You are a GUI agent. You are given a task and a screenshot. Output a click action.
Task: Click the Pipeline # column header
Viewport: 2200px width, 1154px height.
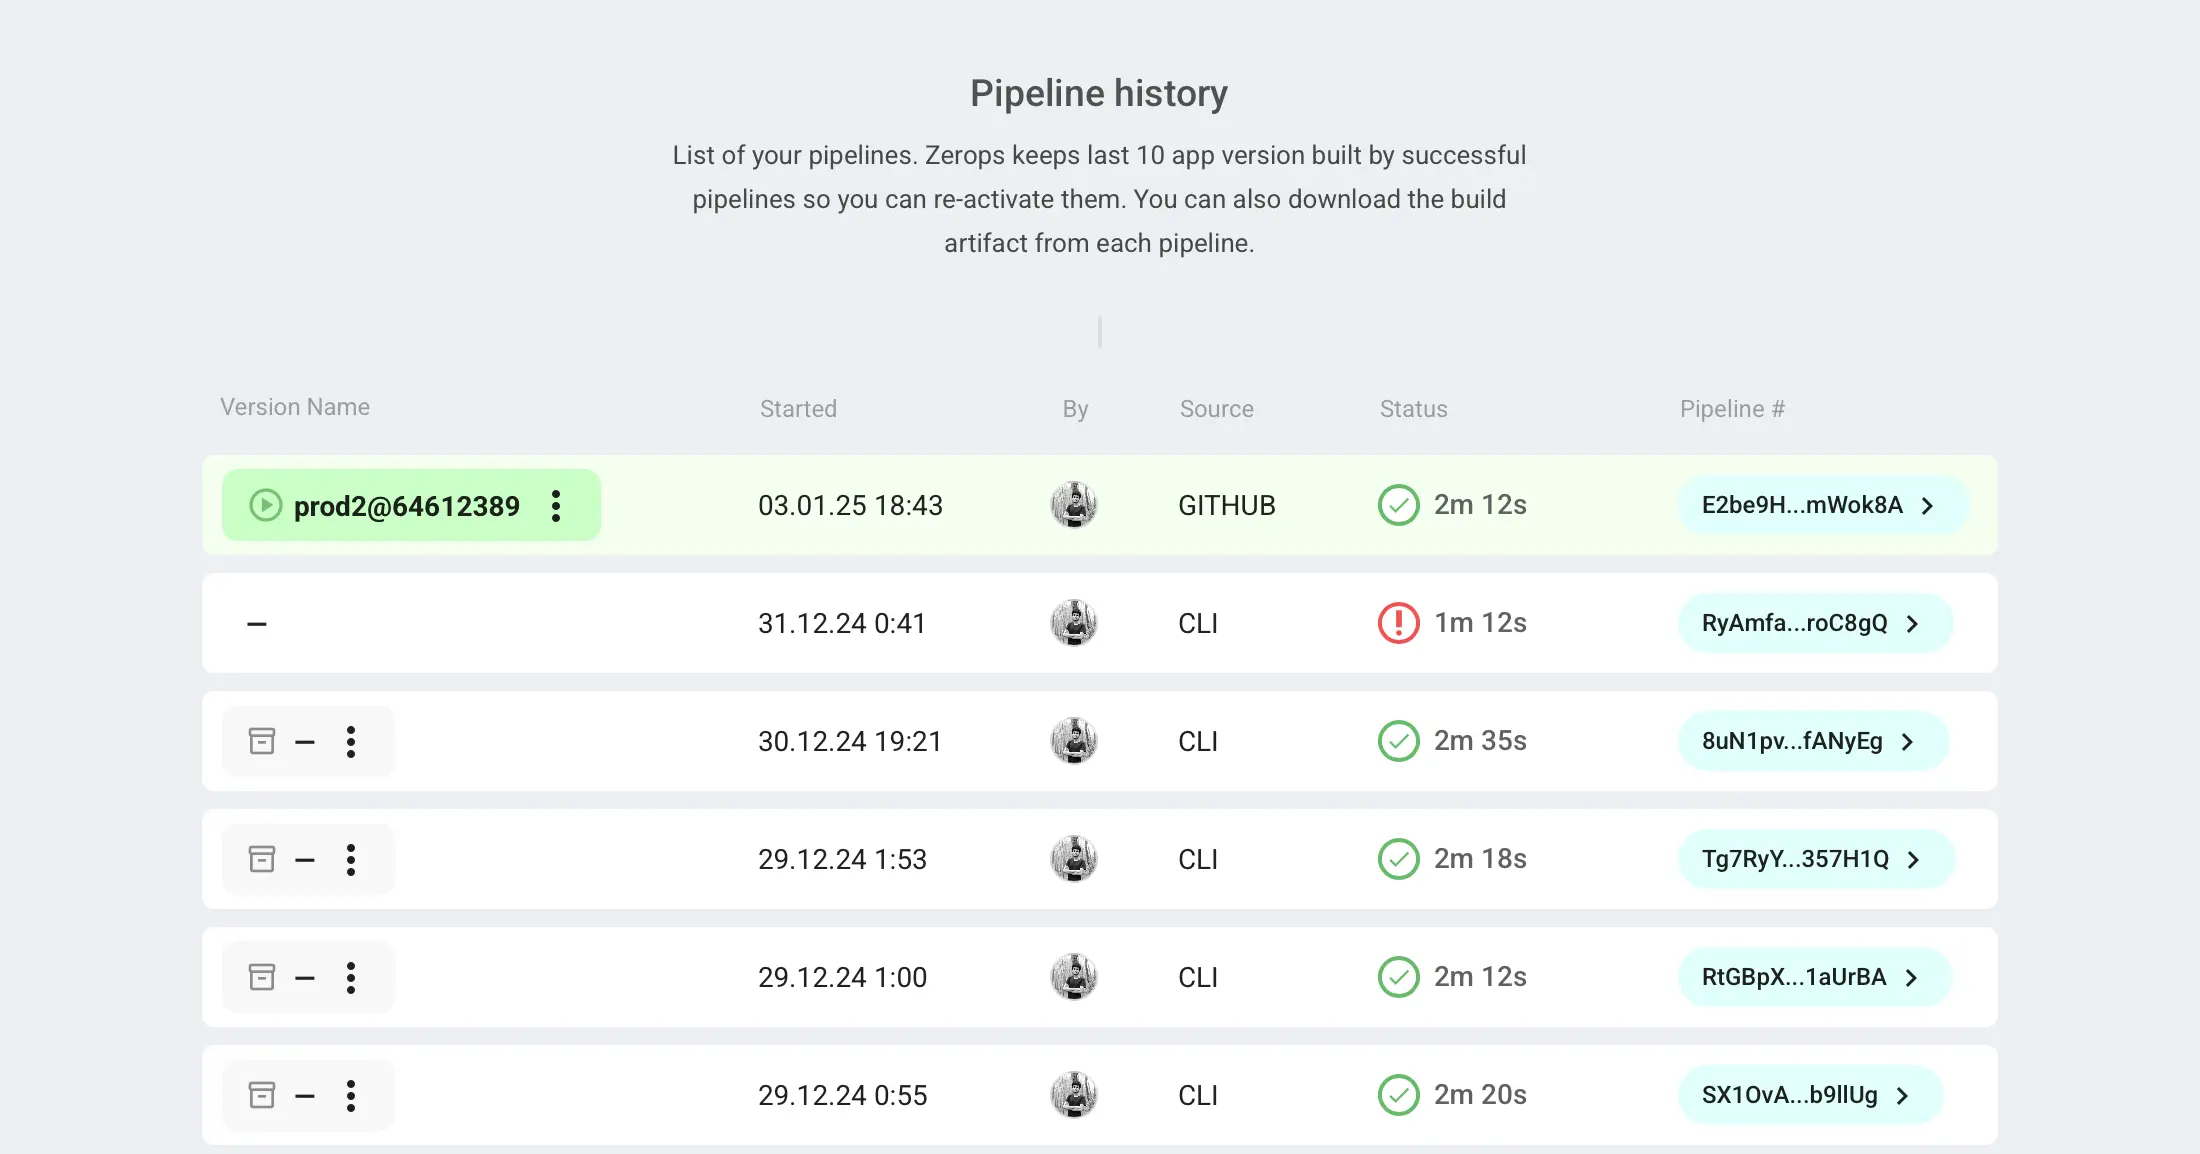pyautogui.click(x=1732, y=409)
